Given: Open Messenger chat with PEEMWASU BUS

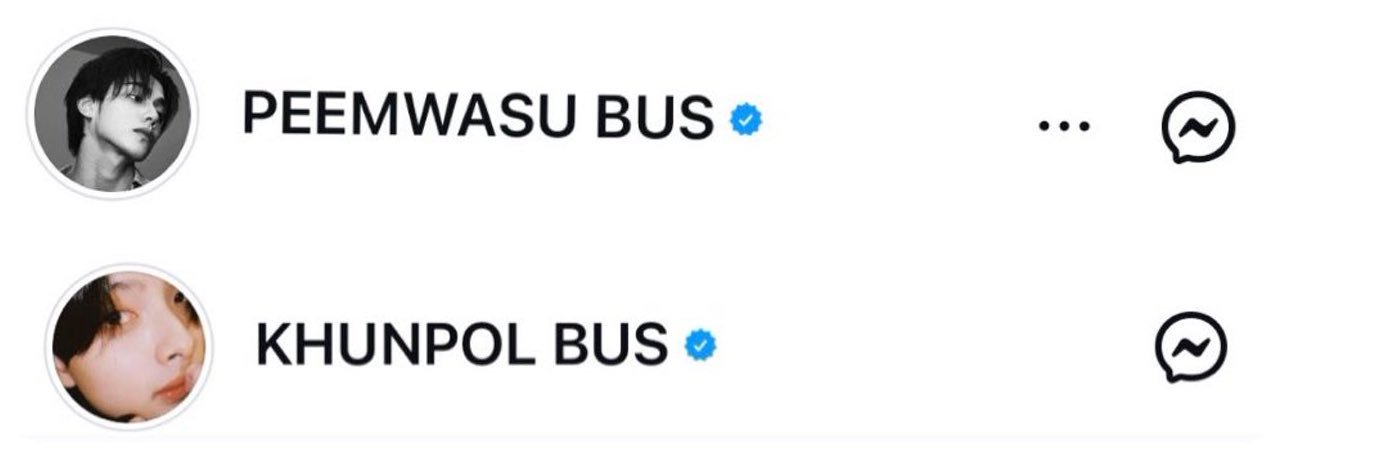Looking at the screenshot, I should (1197, 127).
